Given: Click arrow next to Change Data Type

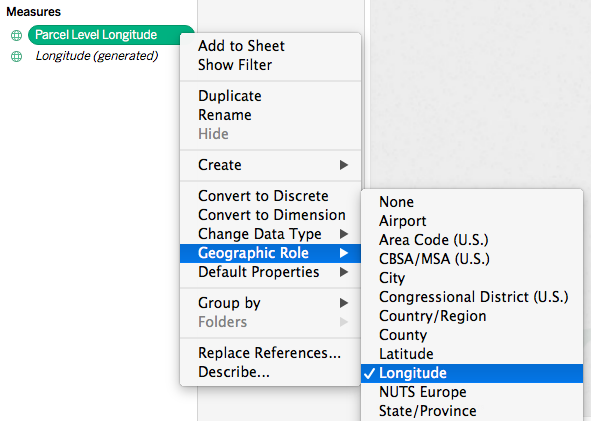Looking at the screenshot, I should 343,234.
